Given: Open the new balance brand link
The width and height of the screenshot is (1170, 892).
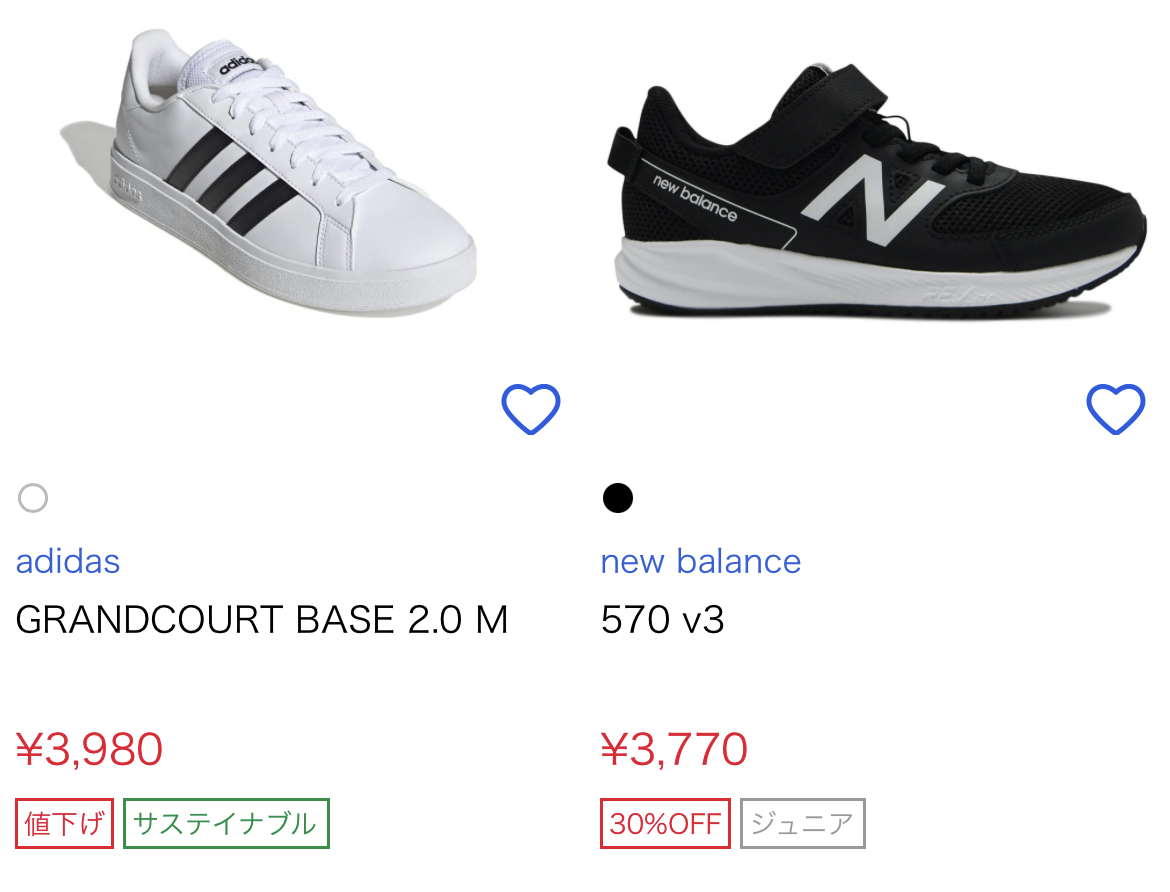Looking at the screenshot, I should 700,561.
